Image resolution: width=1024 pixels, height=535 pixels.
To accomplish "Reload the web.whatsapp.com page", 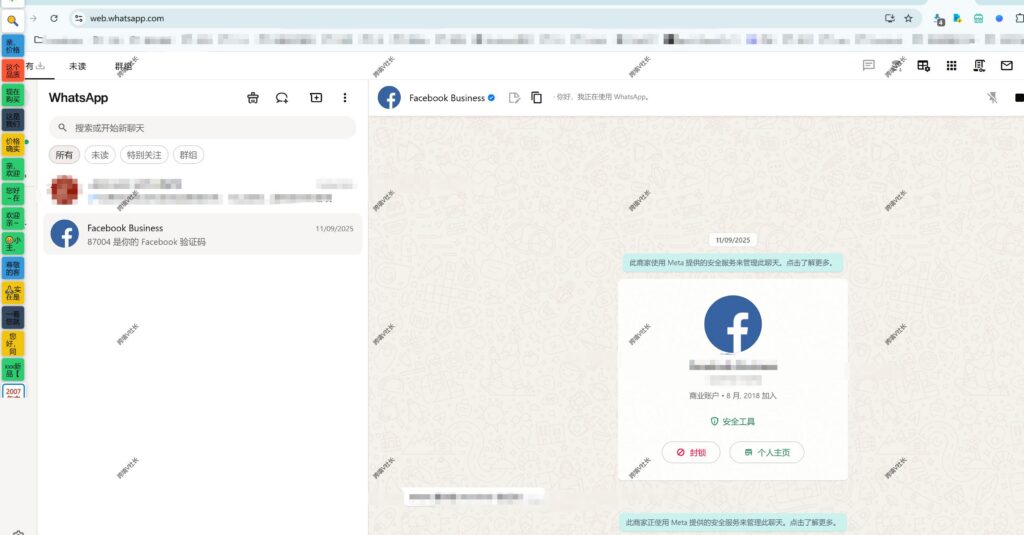I will [x=54, y=18].
